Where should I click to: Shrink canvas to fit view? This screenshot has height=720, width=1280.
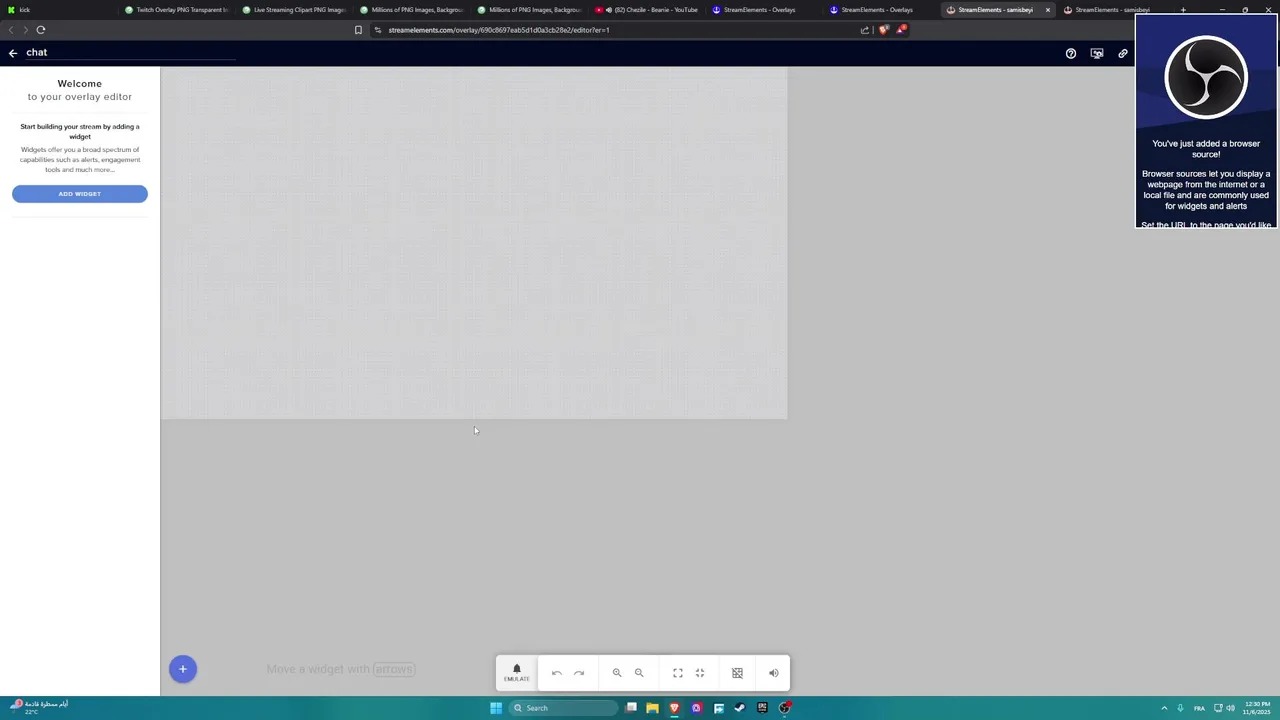[x=700, y=673]
